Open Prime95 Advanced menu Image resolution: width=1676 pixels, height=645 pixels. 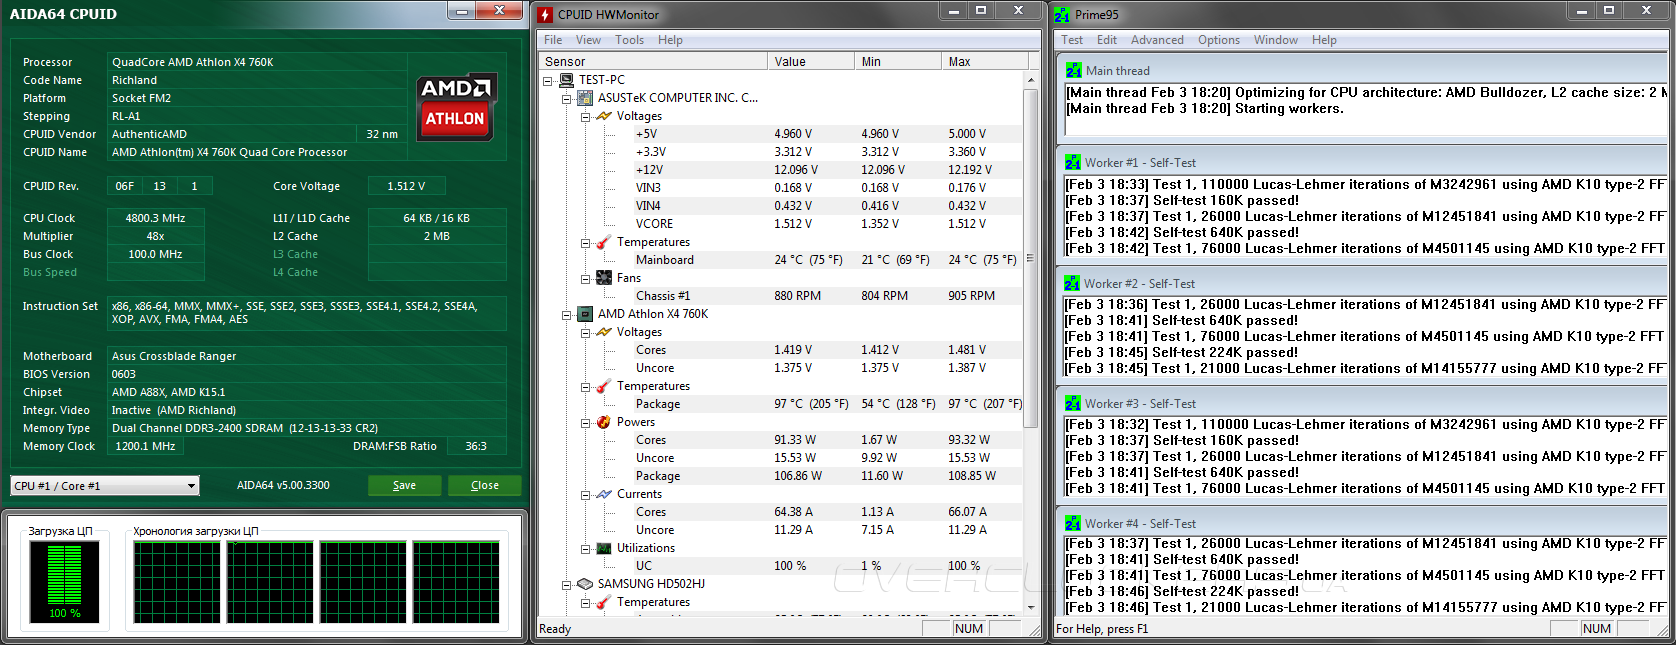(1157, 40)
